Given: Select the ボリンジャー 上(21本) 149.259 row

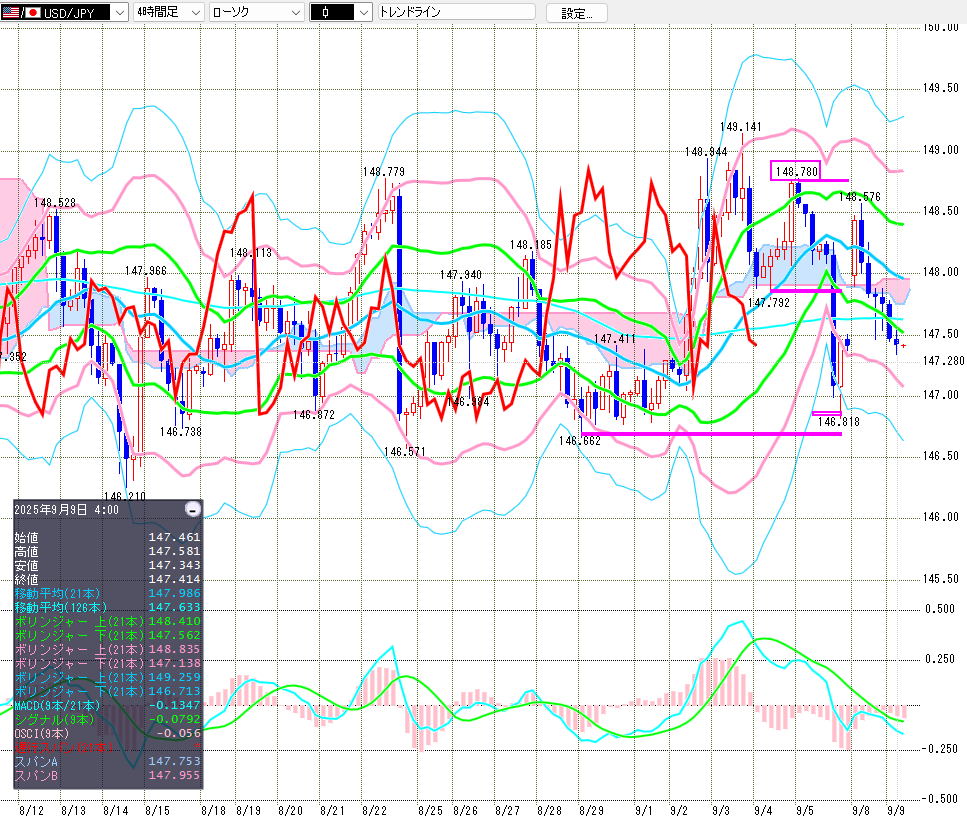Looking at the screenshot, I should [x=107, y=677].
